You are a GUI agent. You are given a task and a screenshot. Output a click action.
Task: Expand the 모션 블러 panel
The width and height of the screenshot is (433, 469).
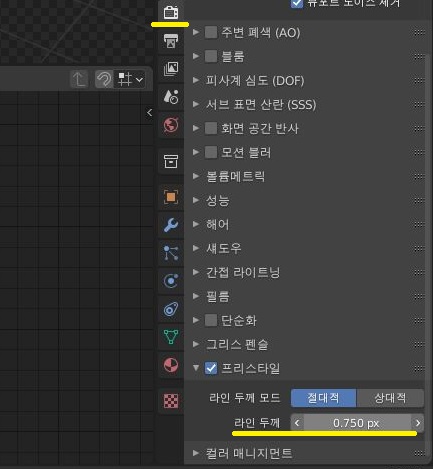[196, 152]
